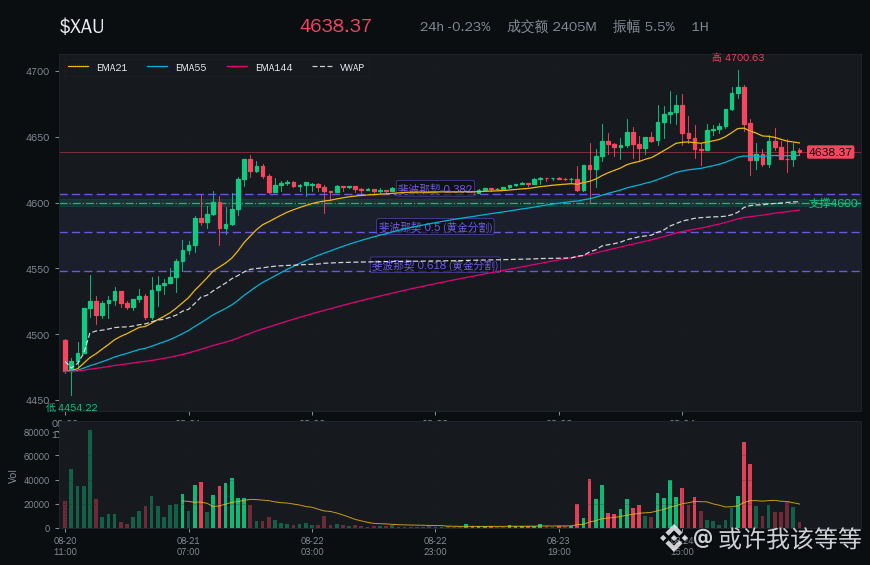Click the red 4638.37 price tag on axis
The height and width of the screenshot is (565, 870).
point(830,152)
